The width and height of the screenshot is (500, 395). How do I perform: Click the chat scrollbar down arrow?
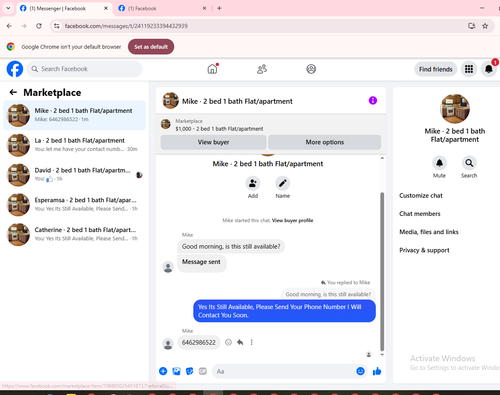pos(382,354)
